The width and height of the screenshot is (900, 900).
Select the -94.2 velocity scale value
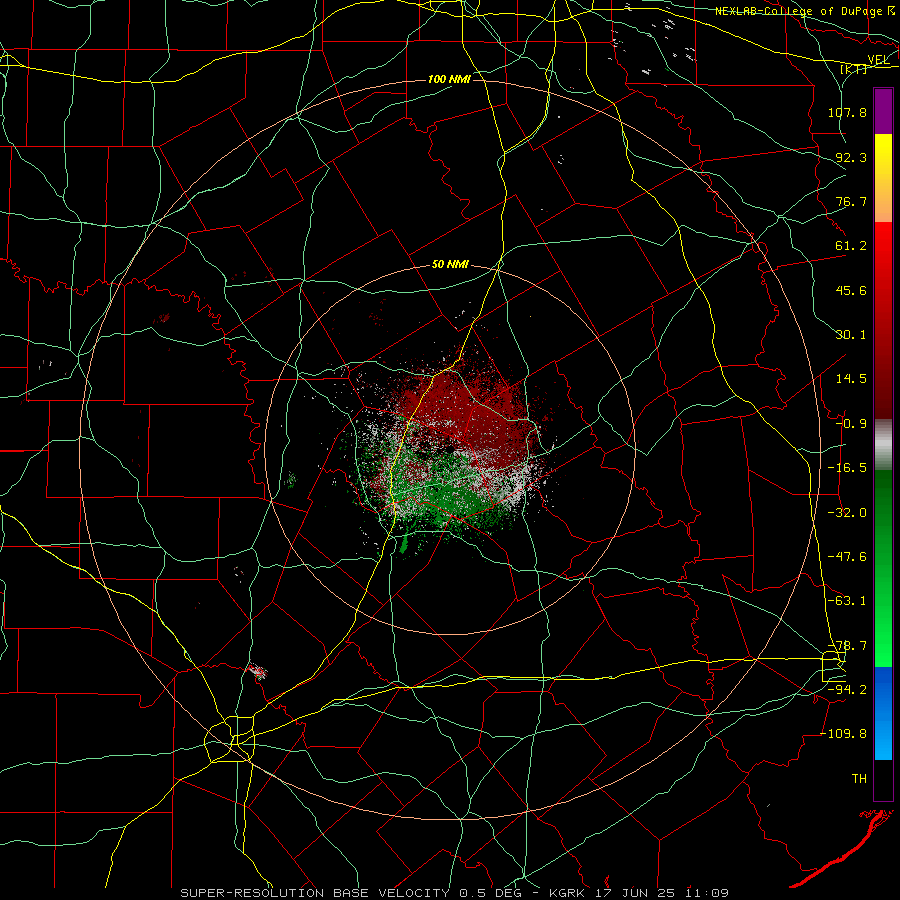pyautogui.click(x=847, y=689)
